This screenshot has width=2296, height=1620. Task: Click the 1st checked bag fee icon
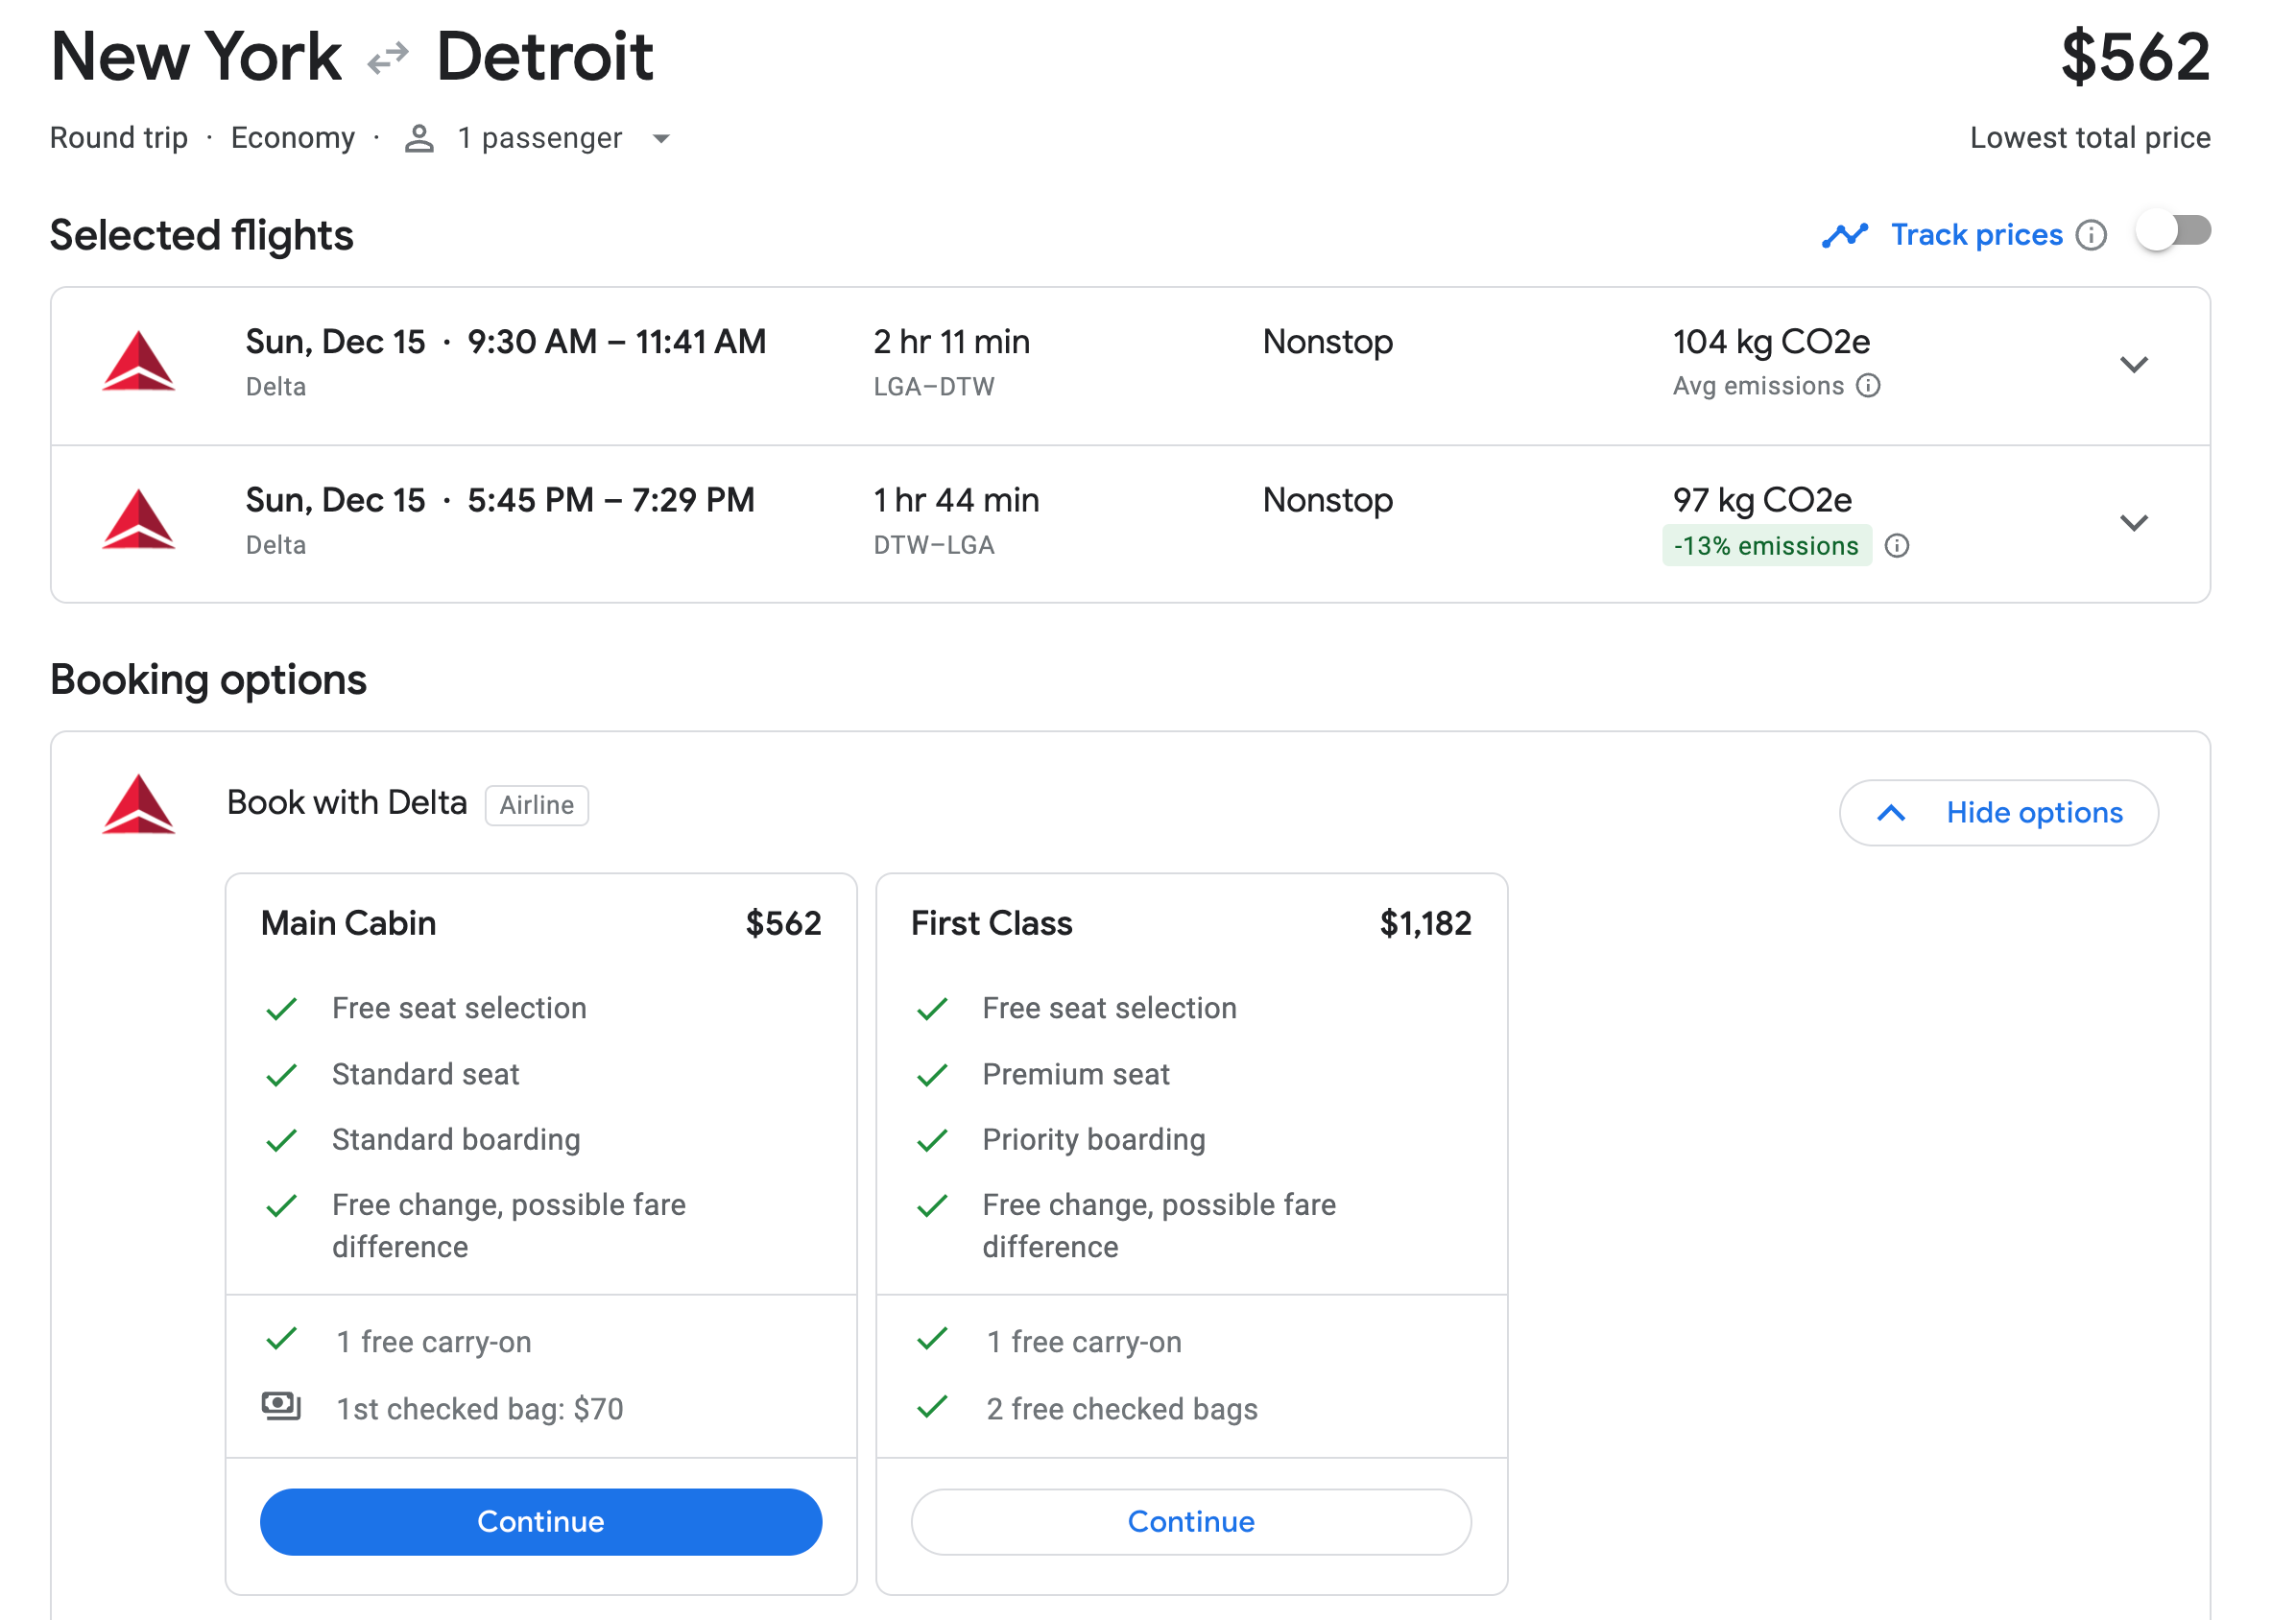click(x=281, y=1406)
